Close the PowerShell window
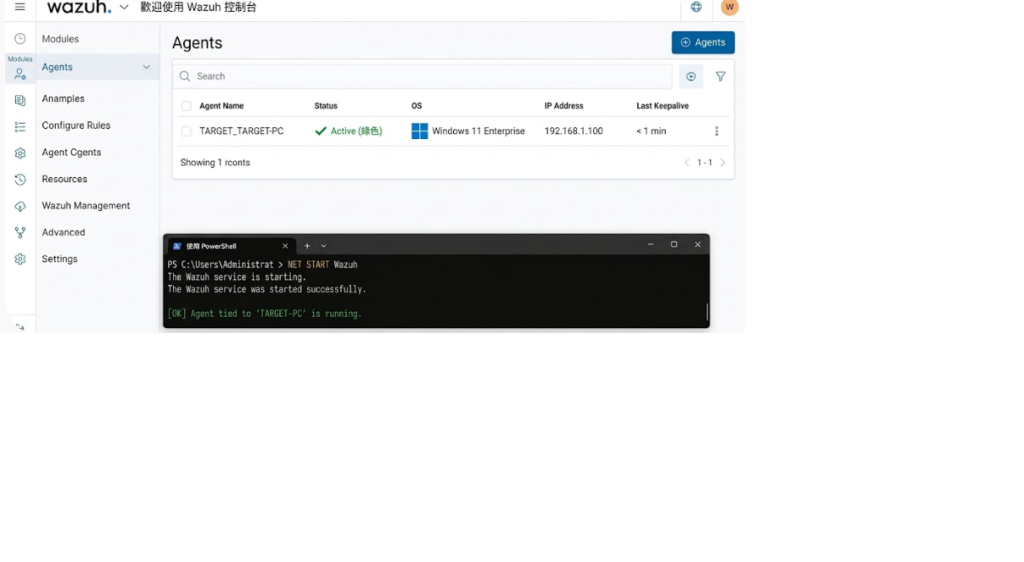 click(697, 244)
